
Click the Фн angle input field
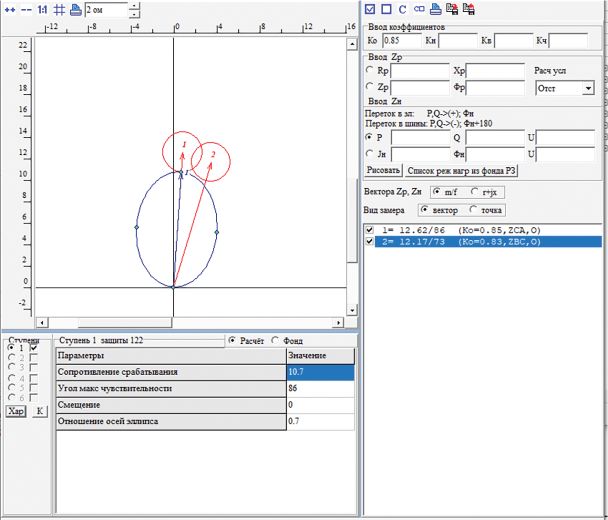pos(495,154)
